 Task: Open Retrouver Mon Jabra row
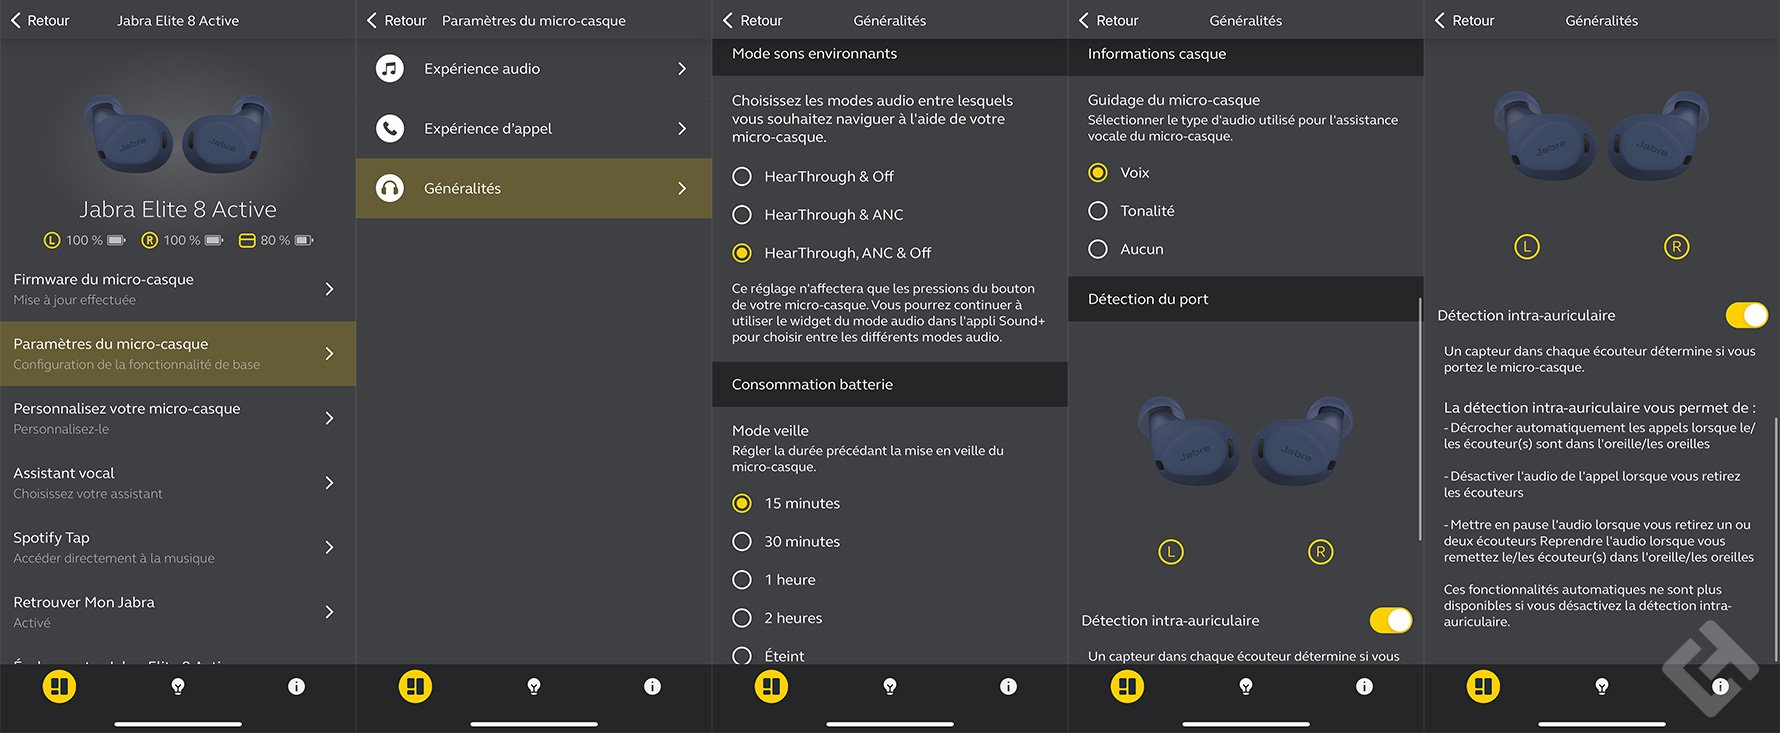click(x=178, y=612)
